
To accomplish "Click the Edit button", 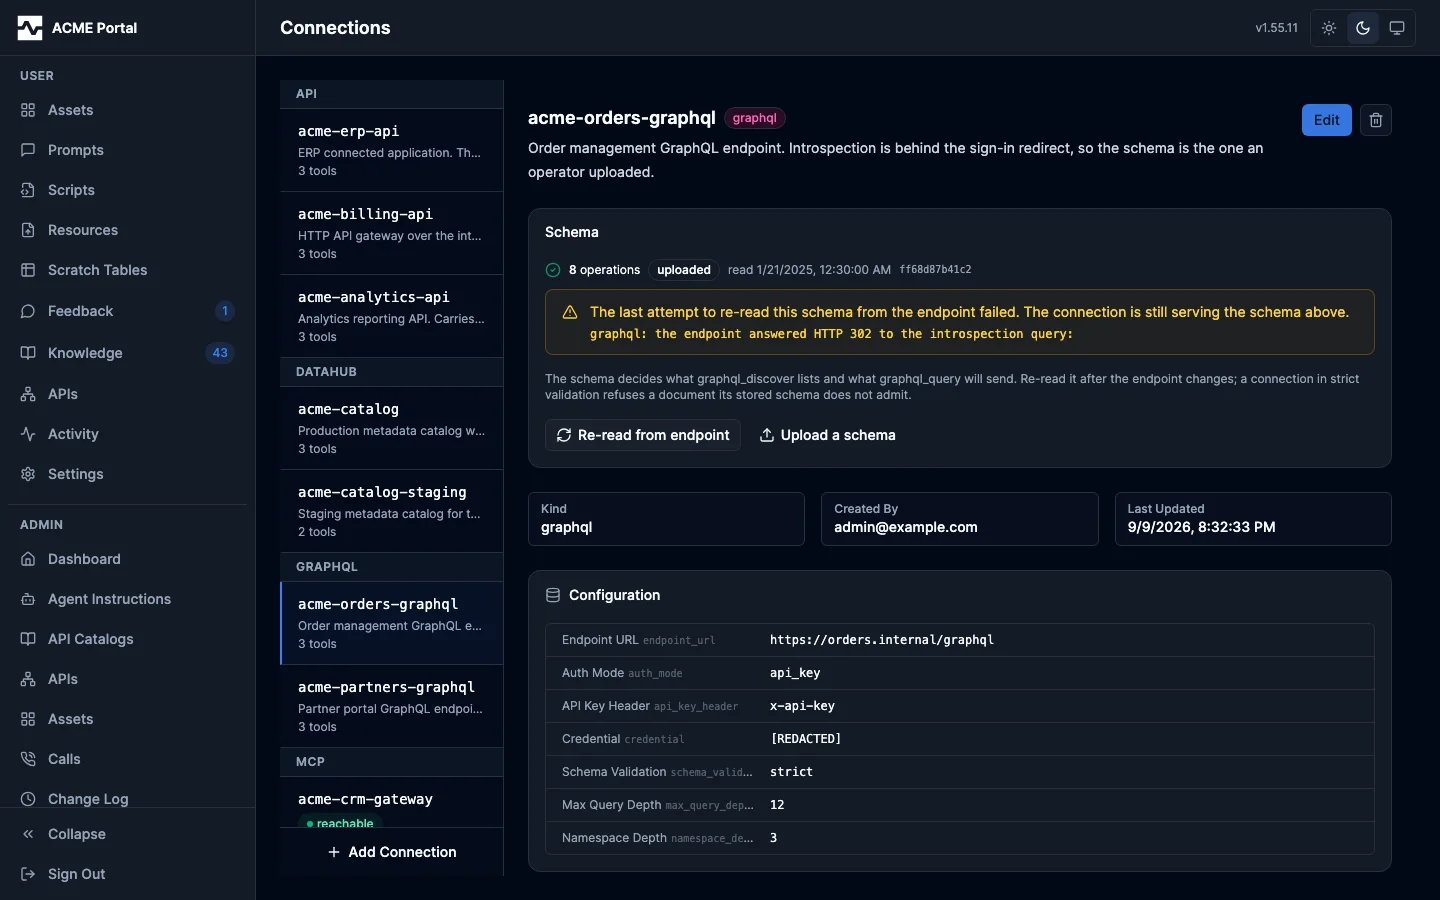I will click(1327, 120).
